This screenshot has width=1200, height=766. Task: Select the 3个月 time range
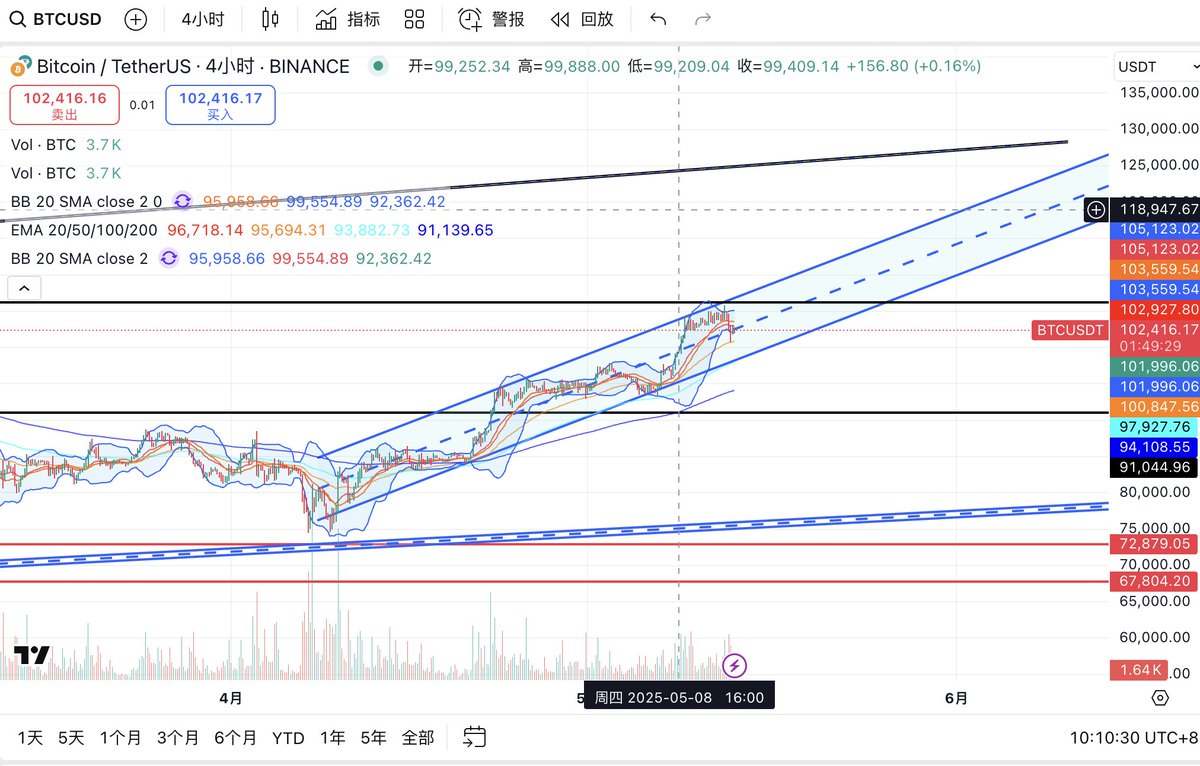point(177,738)
